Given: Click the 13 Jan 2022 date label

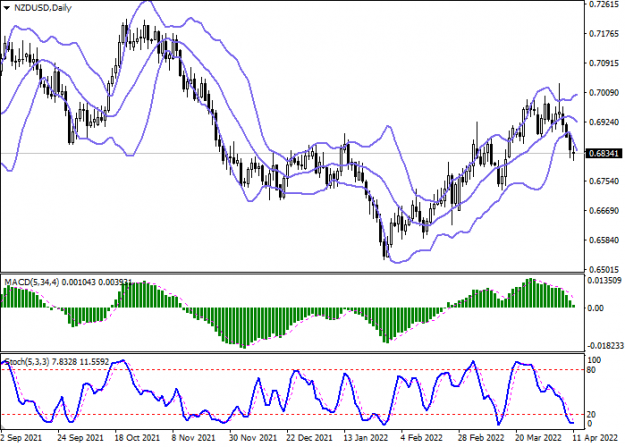Looking at the screenshot, I should (366, 438).
